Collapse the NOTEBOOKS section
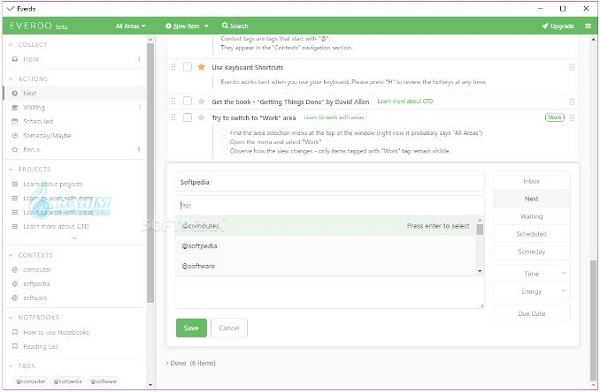Image resolution: width=600 pixels, height=392 pixels. [x=11, y=318]
